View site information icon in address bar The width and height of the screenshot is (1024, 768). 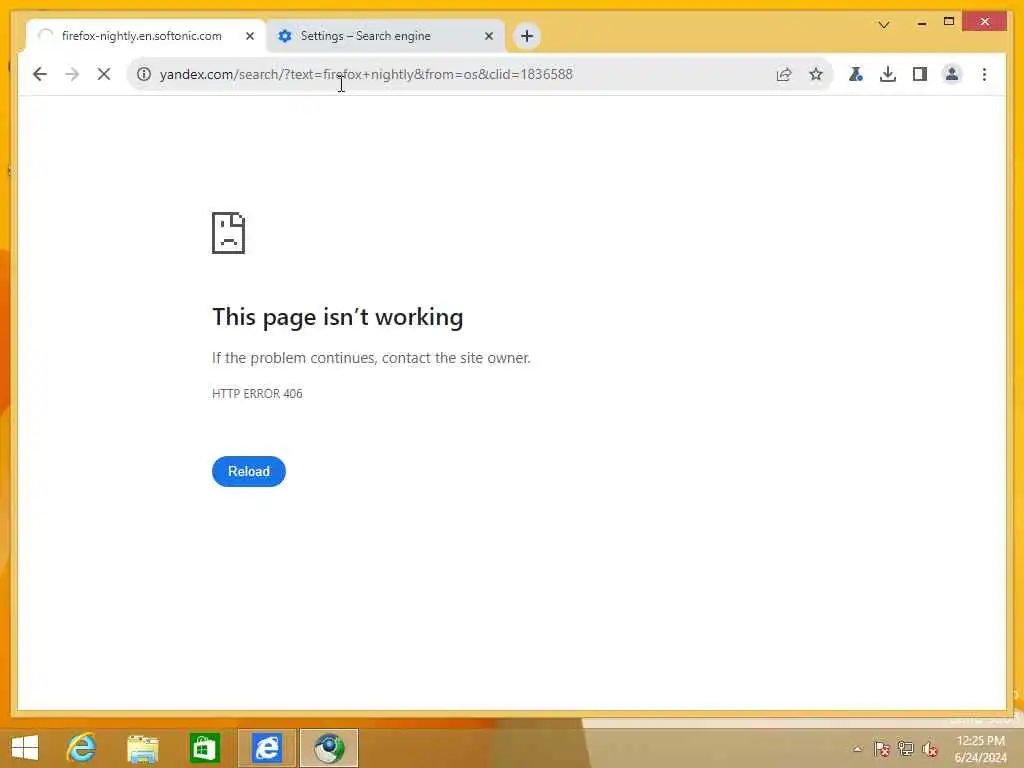point(144,74)
